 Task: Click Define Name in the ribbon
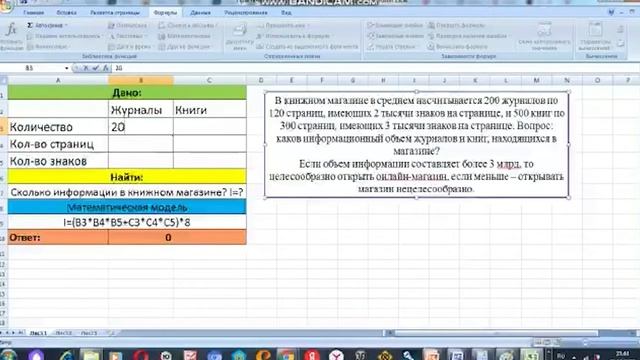pyautogui.click(x=283, y=25)
